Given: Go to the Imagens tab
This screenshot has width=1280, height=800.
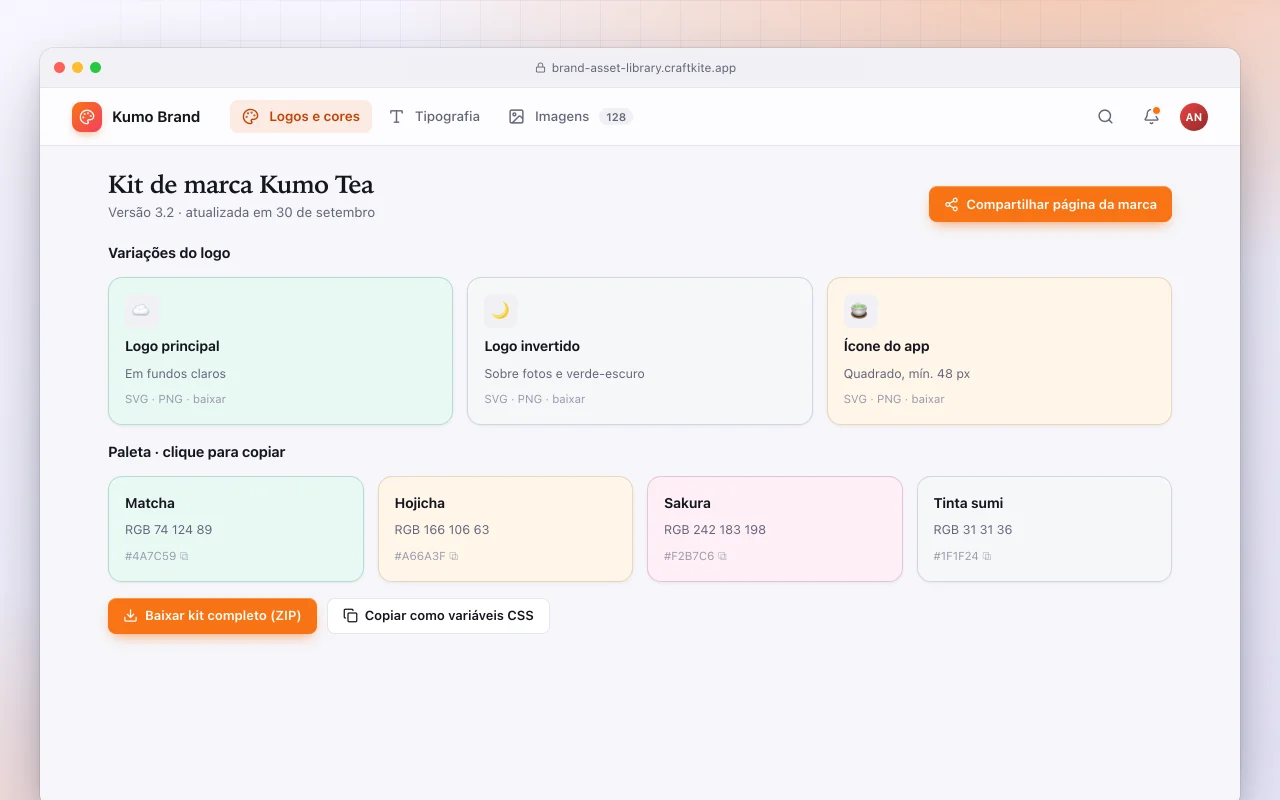Looking at the screenshot, I should click(570, 117).
